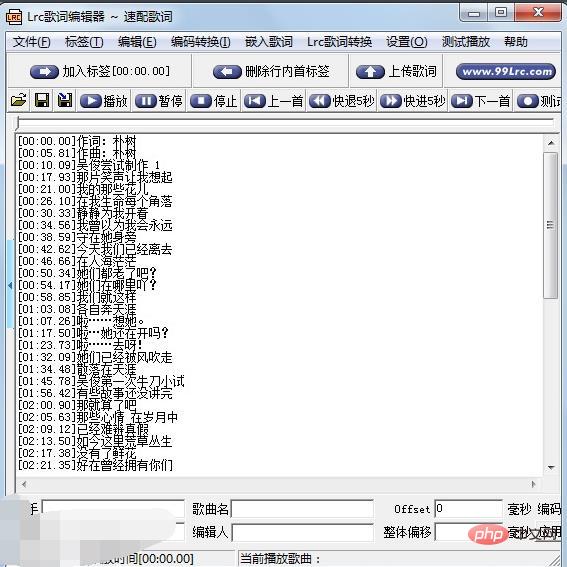
Task: Open the 测试播放 menu
Action: pos(466,42)
